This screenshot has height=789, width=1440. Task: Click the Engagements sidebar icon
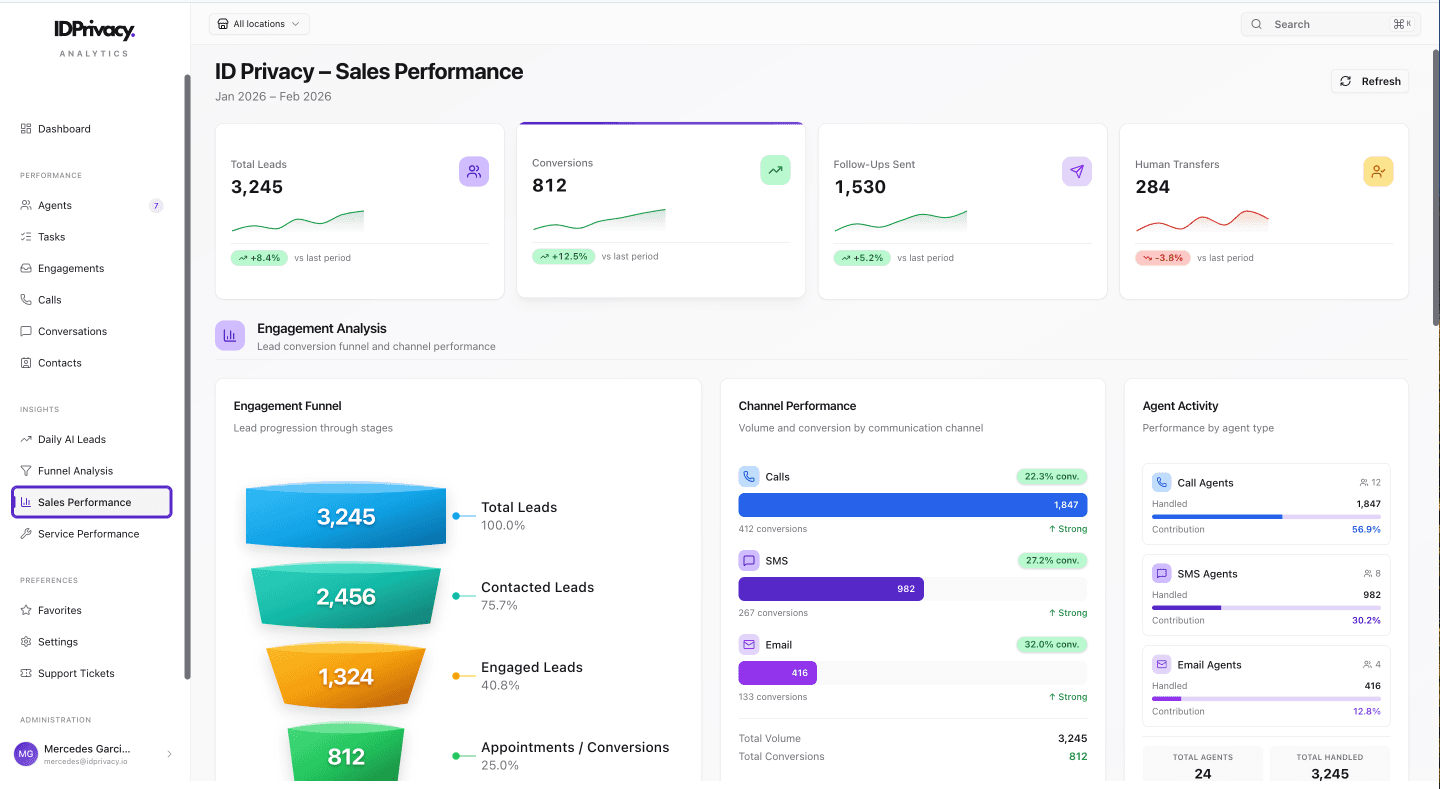coord(24,268)
